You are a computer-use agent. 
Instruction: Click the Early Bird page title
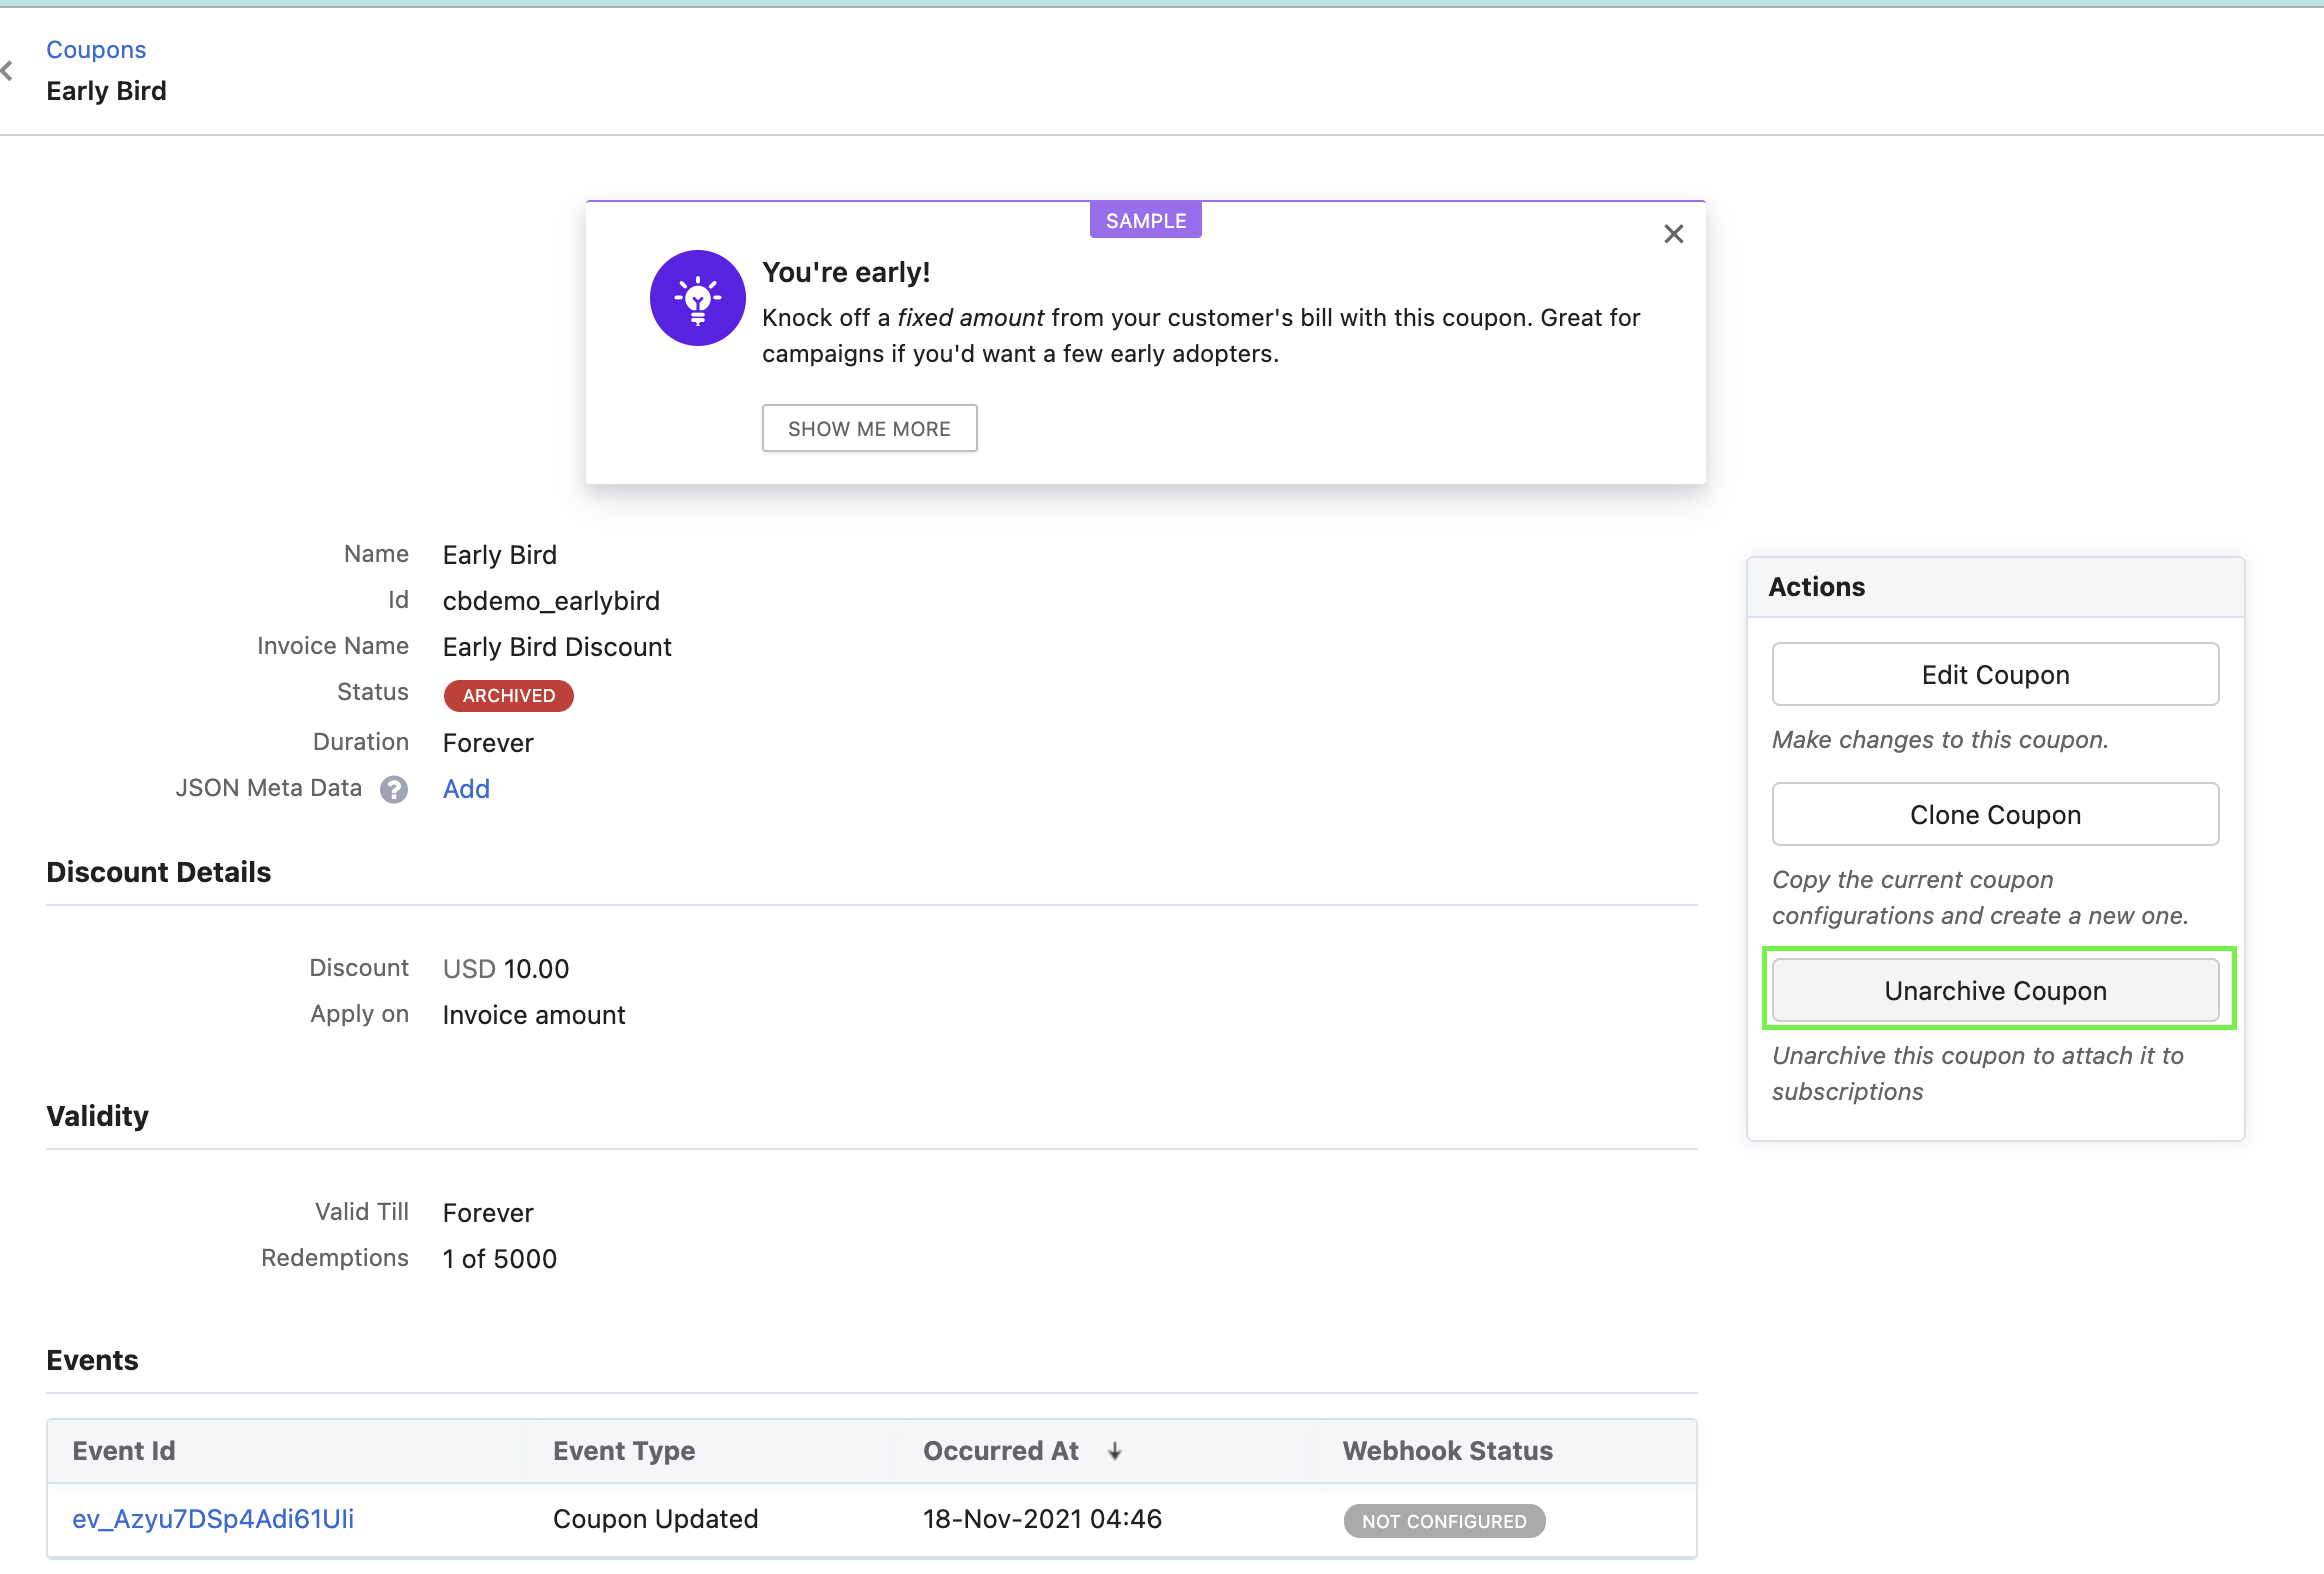tap(106, 90)
